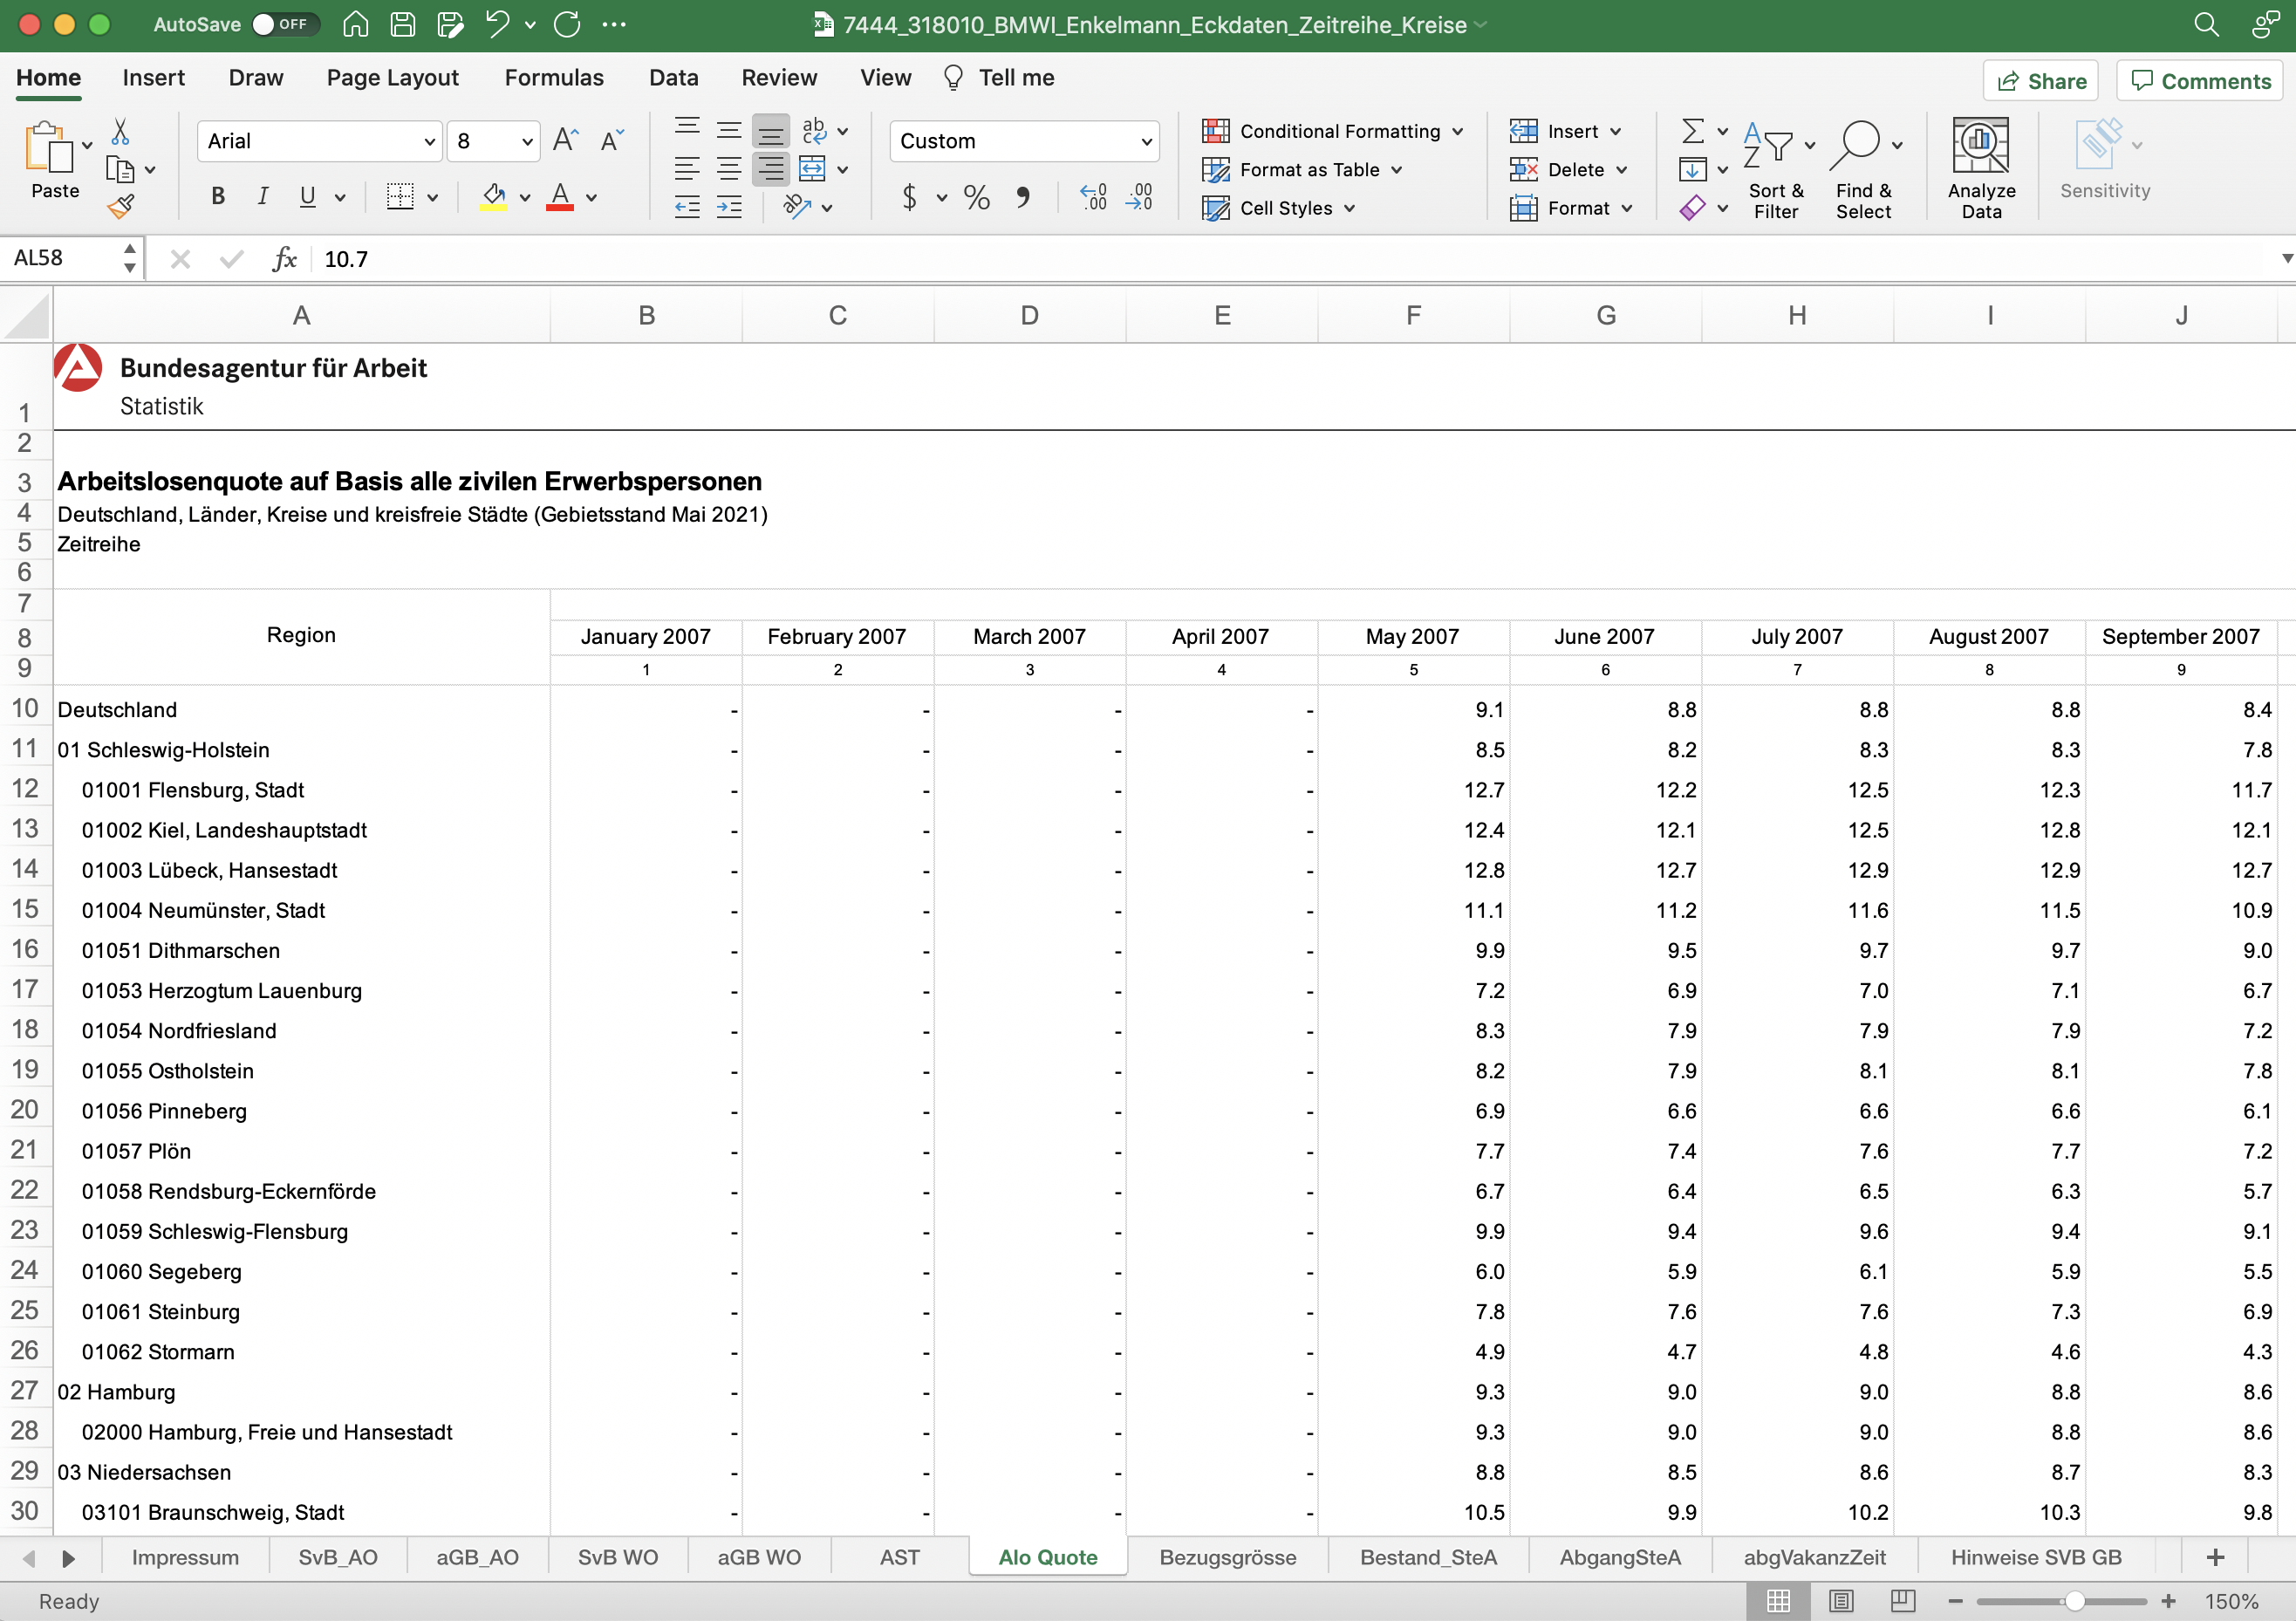Click the Share button in toolbar
2296x1621 pixels.
pyautogui.click(x=2040, y=79)
